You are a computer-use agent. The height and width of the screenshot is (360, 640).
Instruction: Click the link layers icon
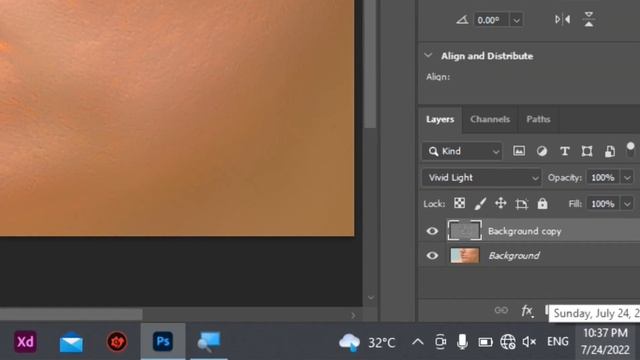click(x=501, y=311)
